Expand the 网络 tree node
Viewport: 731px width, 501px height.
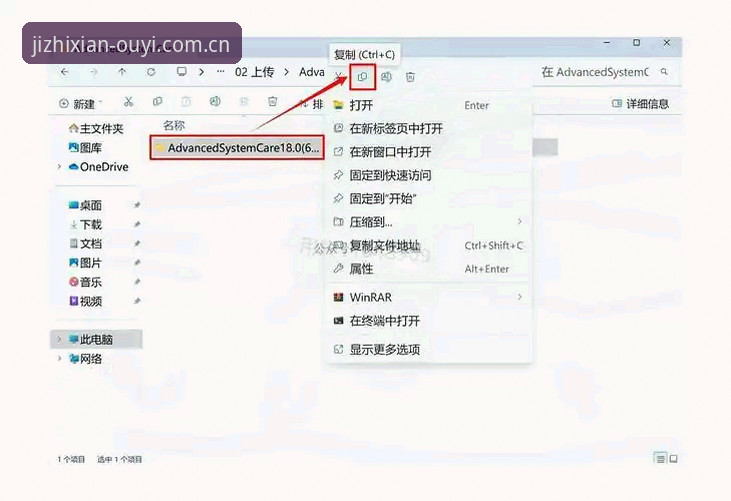[59, 358]
